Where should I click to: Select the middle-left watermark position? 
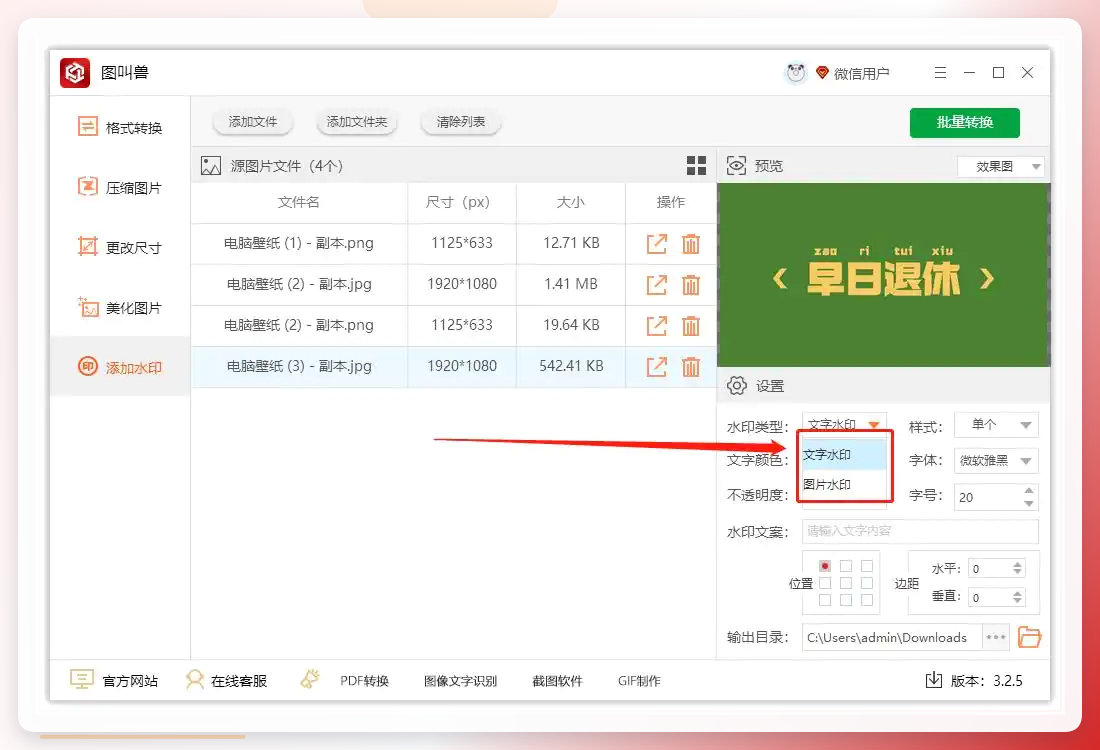click(x=825, y=583)
